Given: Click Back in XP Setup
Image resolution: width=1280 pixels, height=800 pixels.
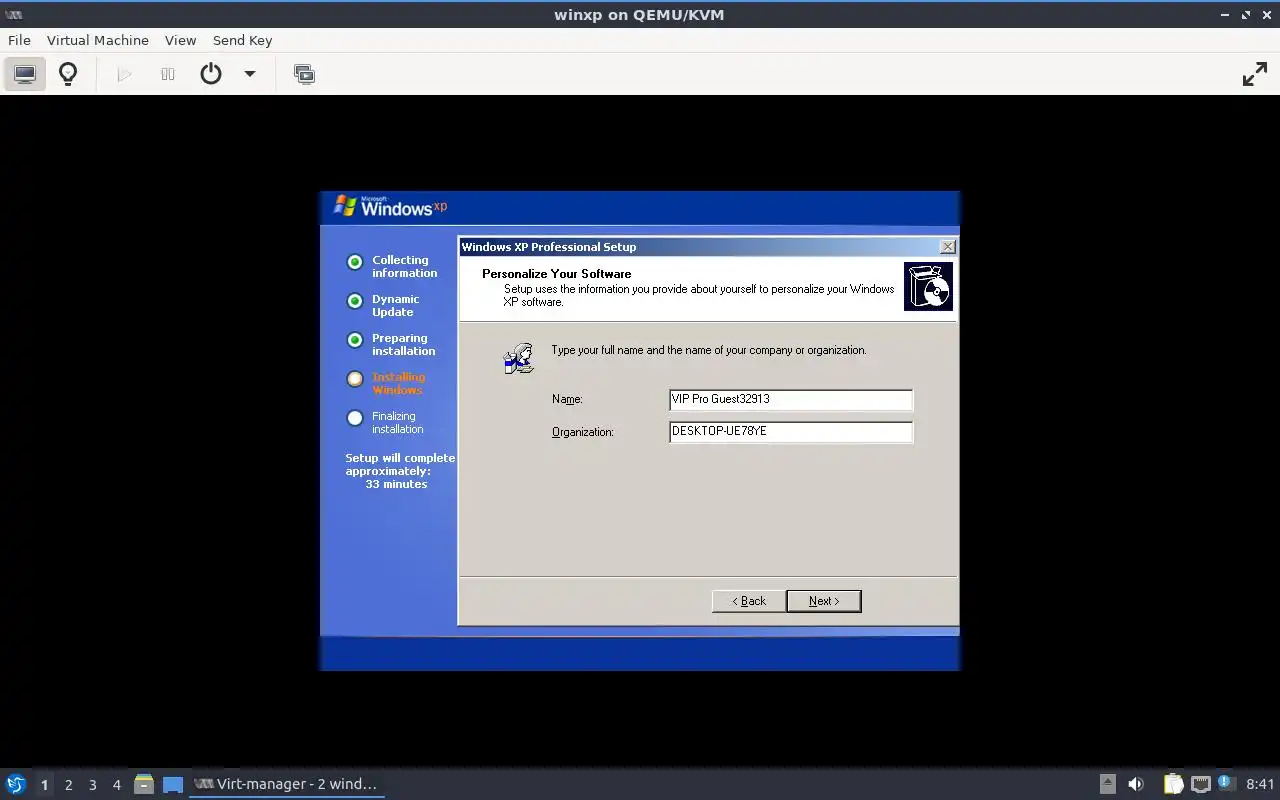Looking at the screenshot, I should [x=748, y=601].
